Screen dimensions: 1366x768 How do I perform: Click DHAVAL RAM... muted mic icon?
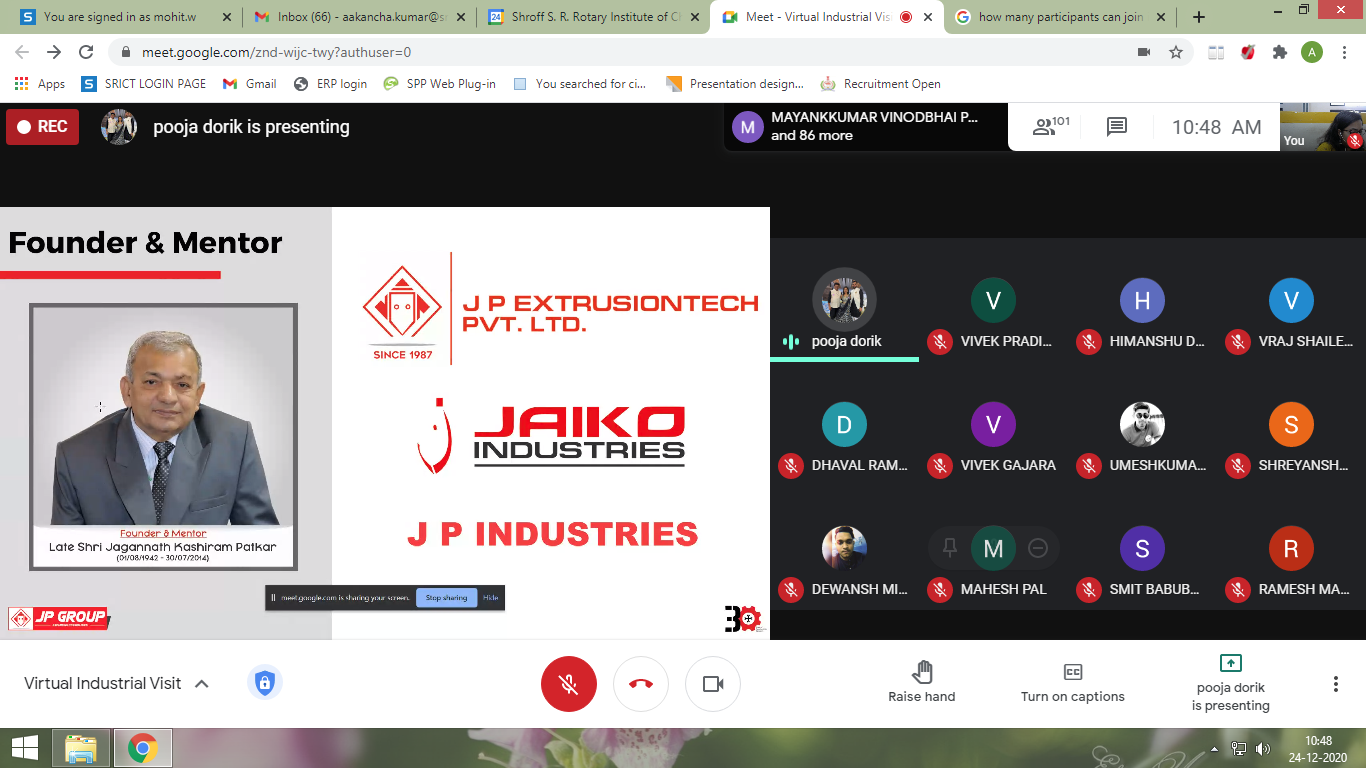coord(791,466)
